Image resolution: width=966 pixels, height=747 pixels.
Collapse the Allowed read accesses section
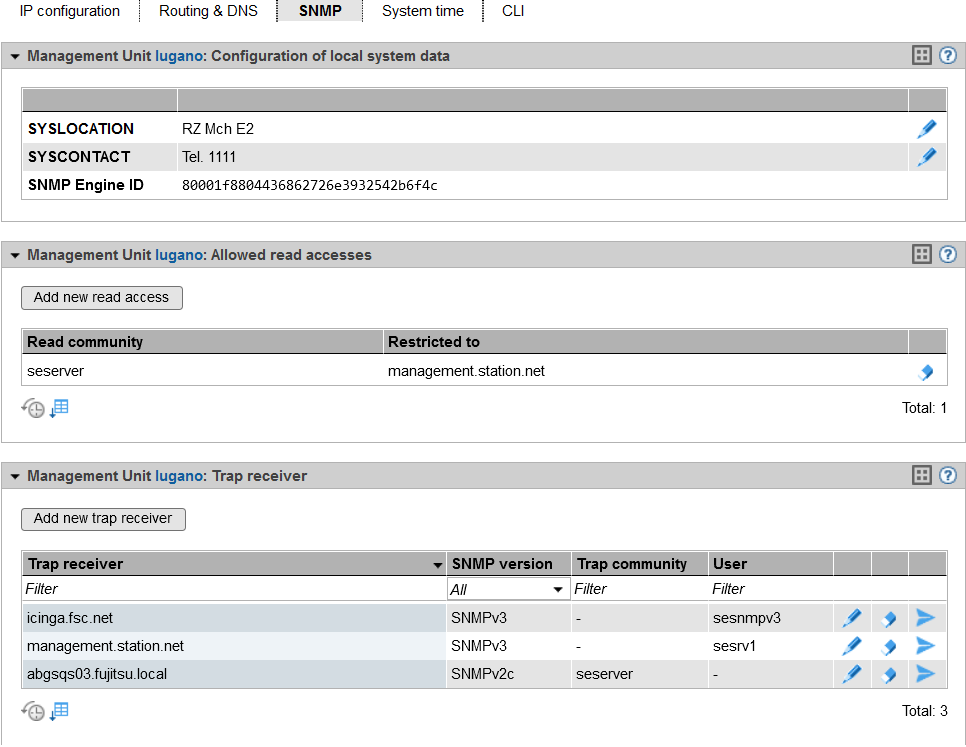coord(15,256)
